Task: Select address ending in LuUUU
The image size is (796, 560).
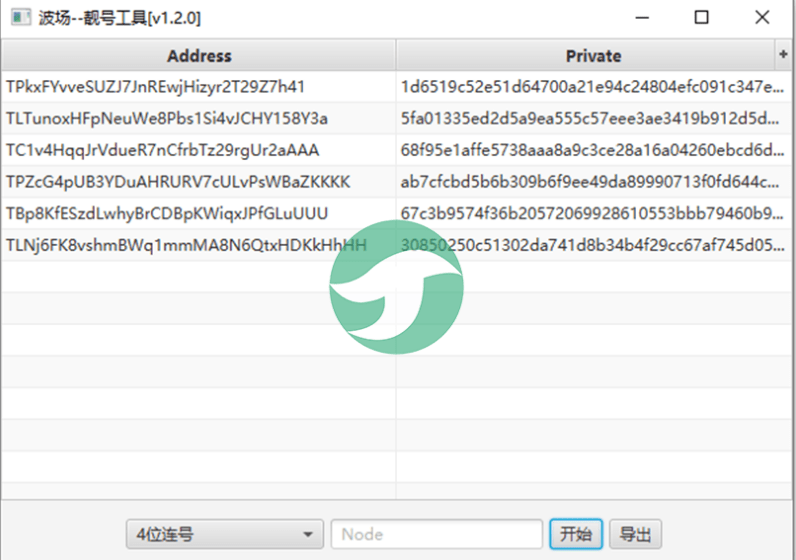Action: (x=167, y=213)
